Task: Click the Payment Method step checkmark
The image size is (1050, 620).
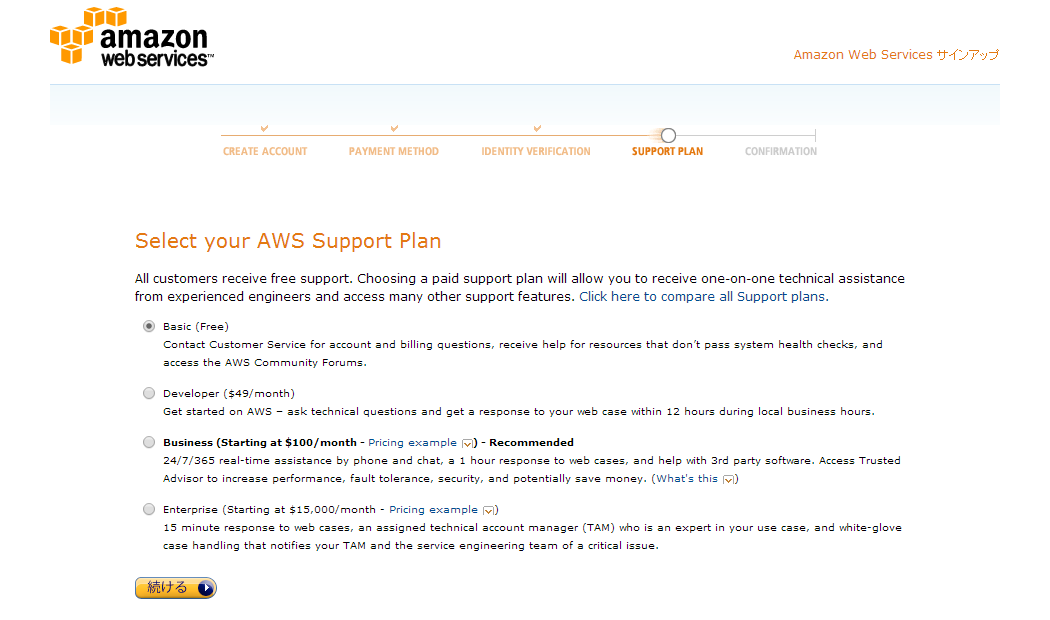Action: 394,128
